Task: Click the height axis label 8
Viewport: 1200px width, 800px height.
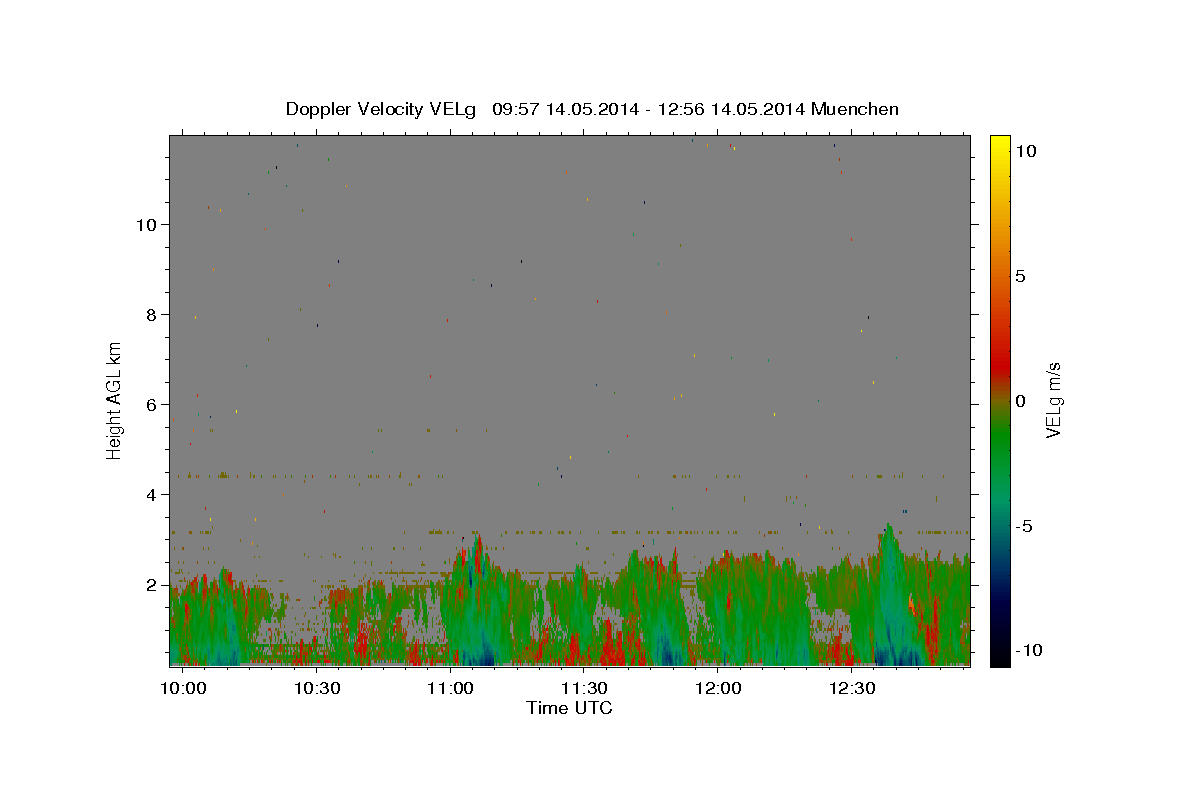Action: [x=152, y=315]
